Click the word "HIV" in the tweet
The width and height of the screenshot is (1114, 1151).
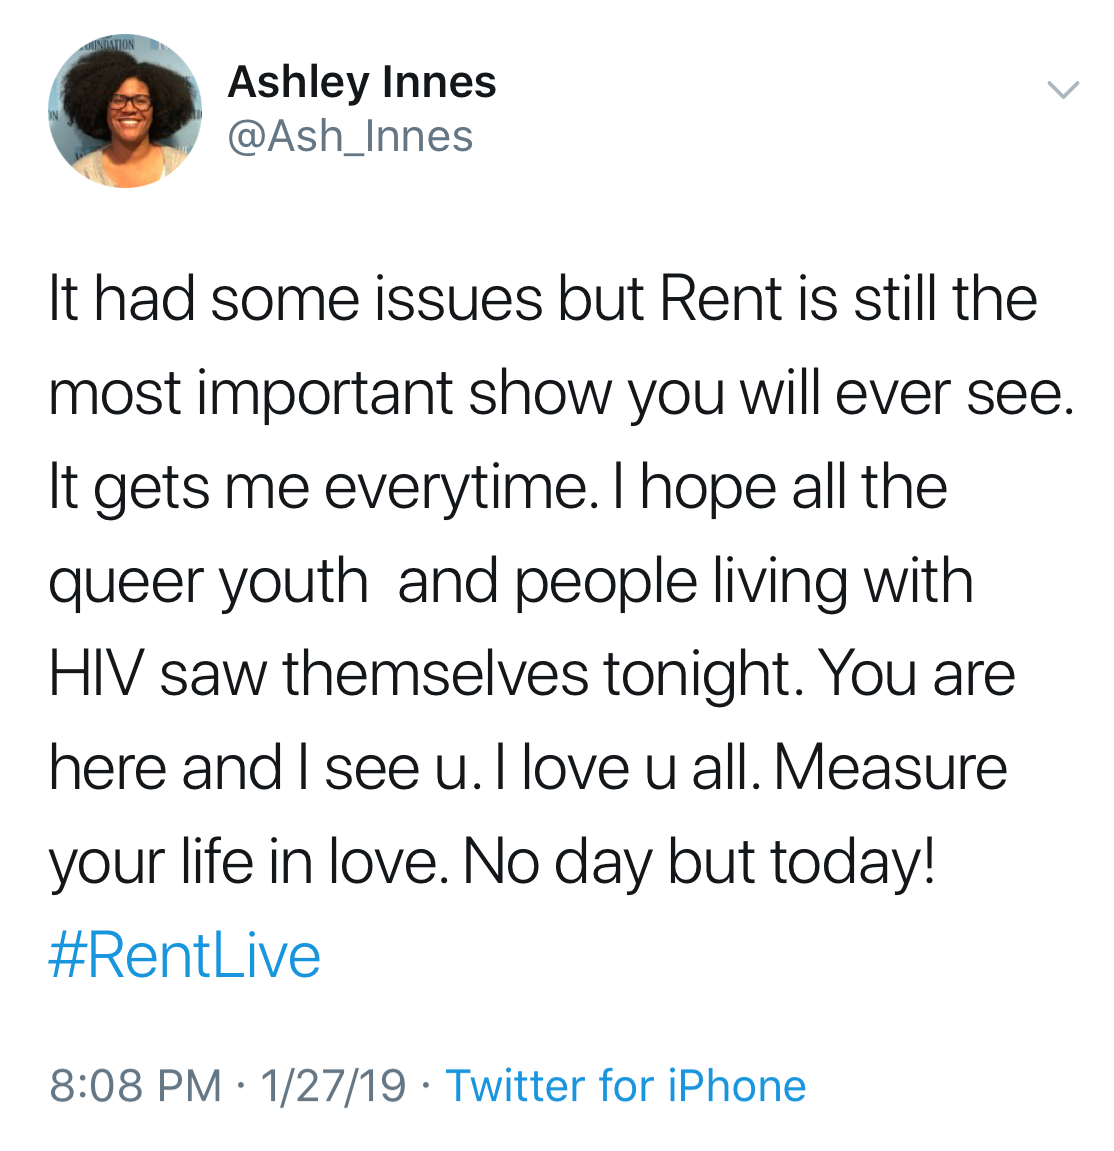click(x=96, y=674)
